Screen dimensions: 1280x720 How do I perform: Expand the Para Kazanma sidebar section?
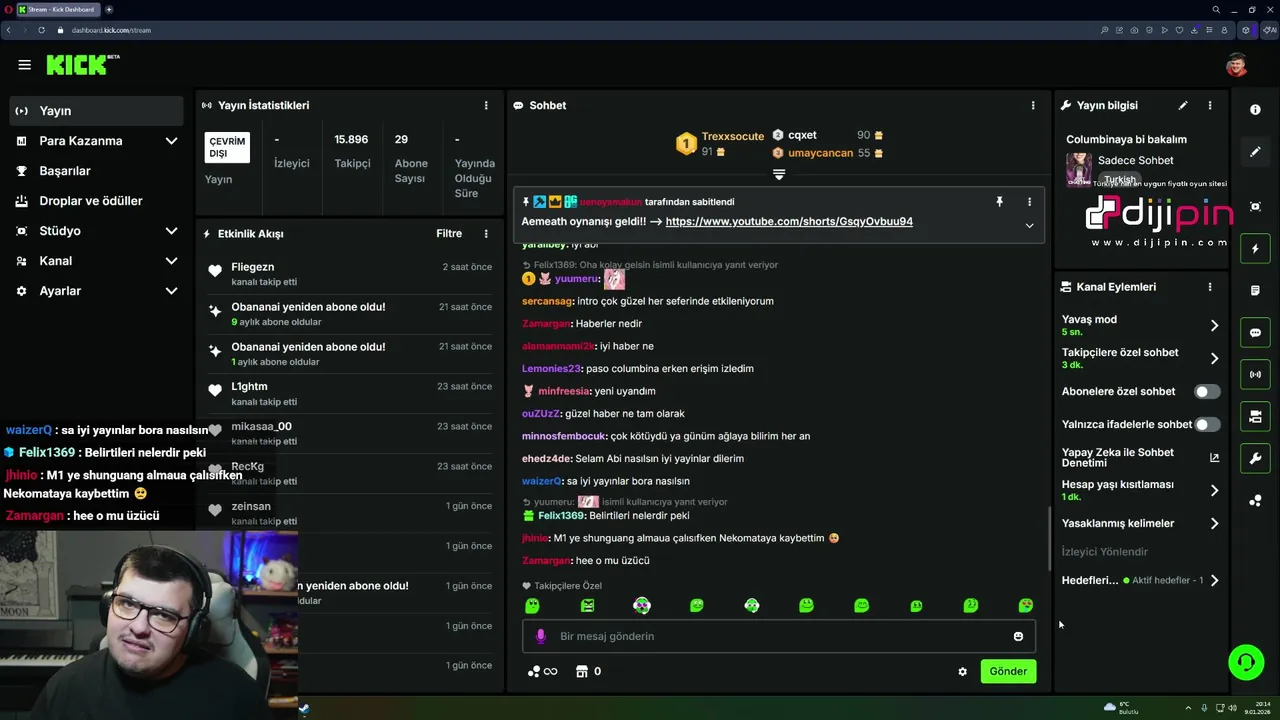[171, 141]
